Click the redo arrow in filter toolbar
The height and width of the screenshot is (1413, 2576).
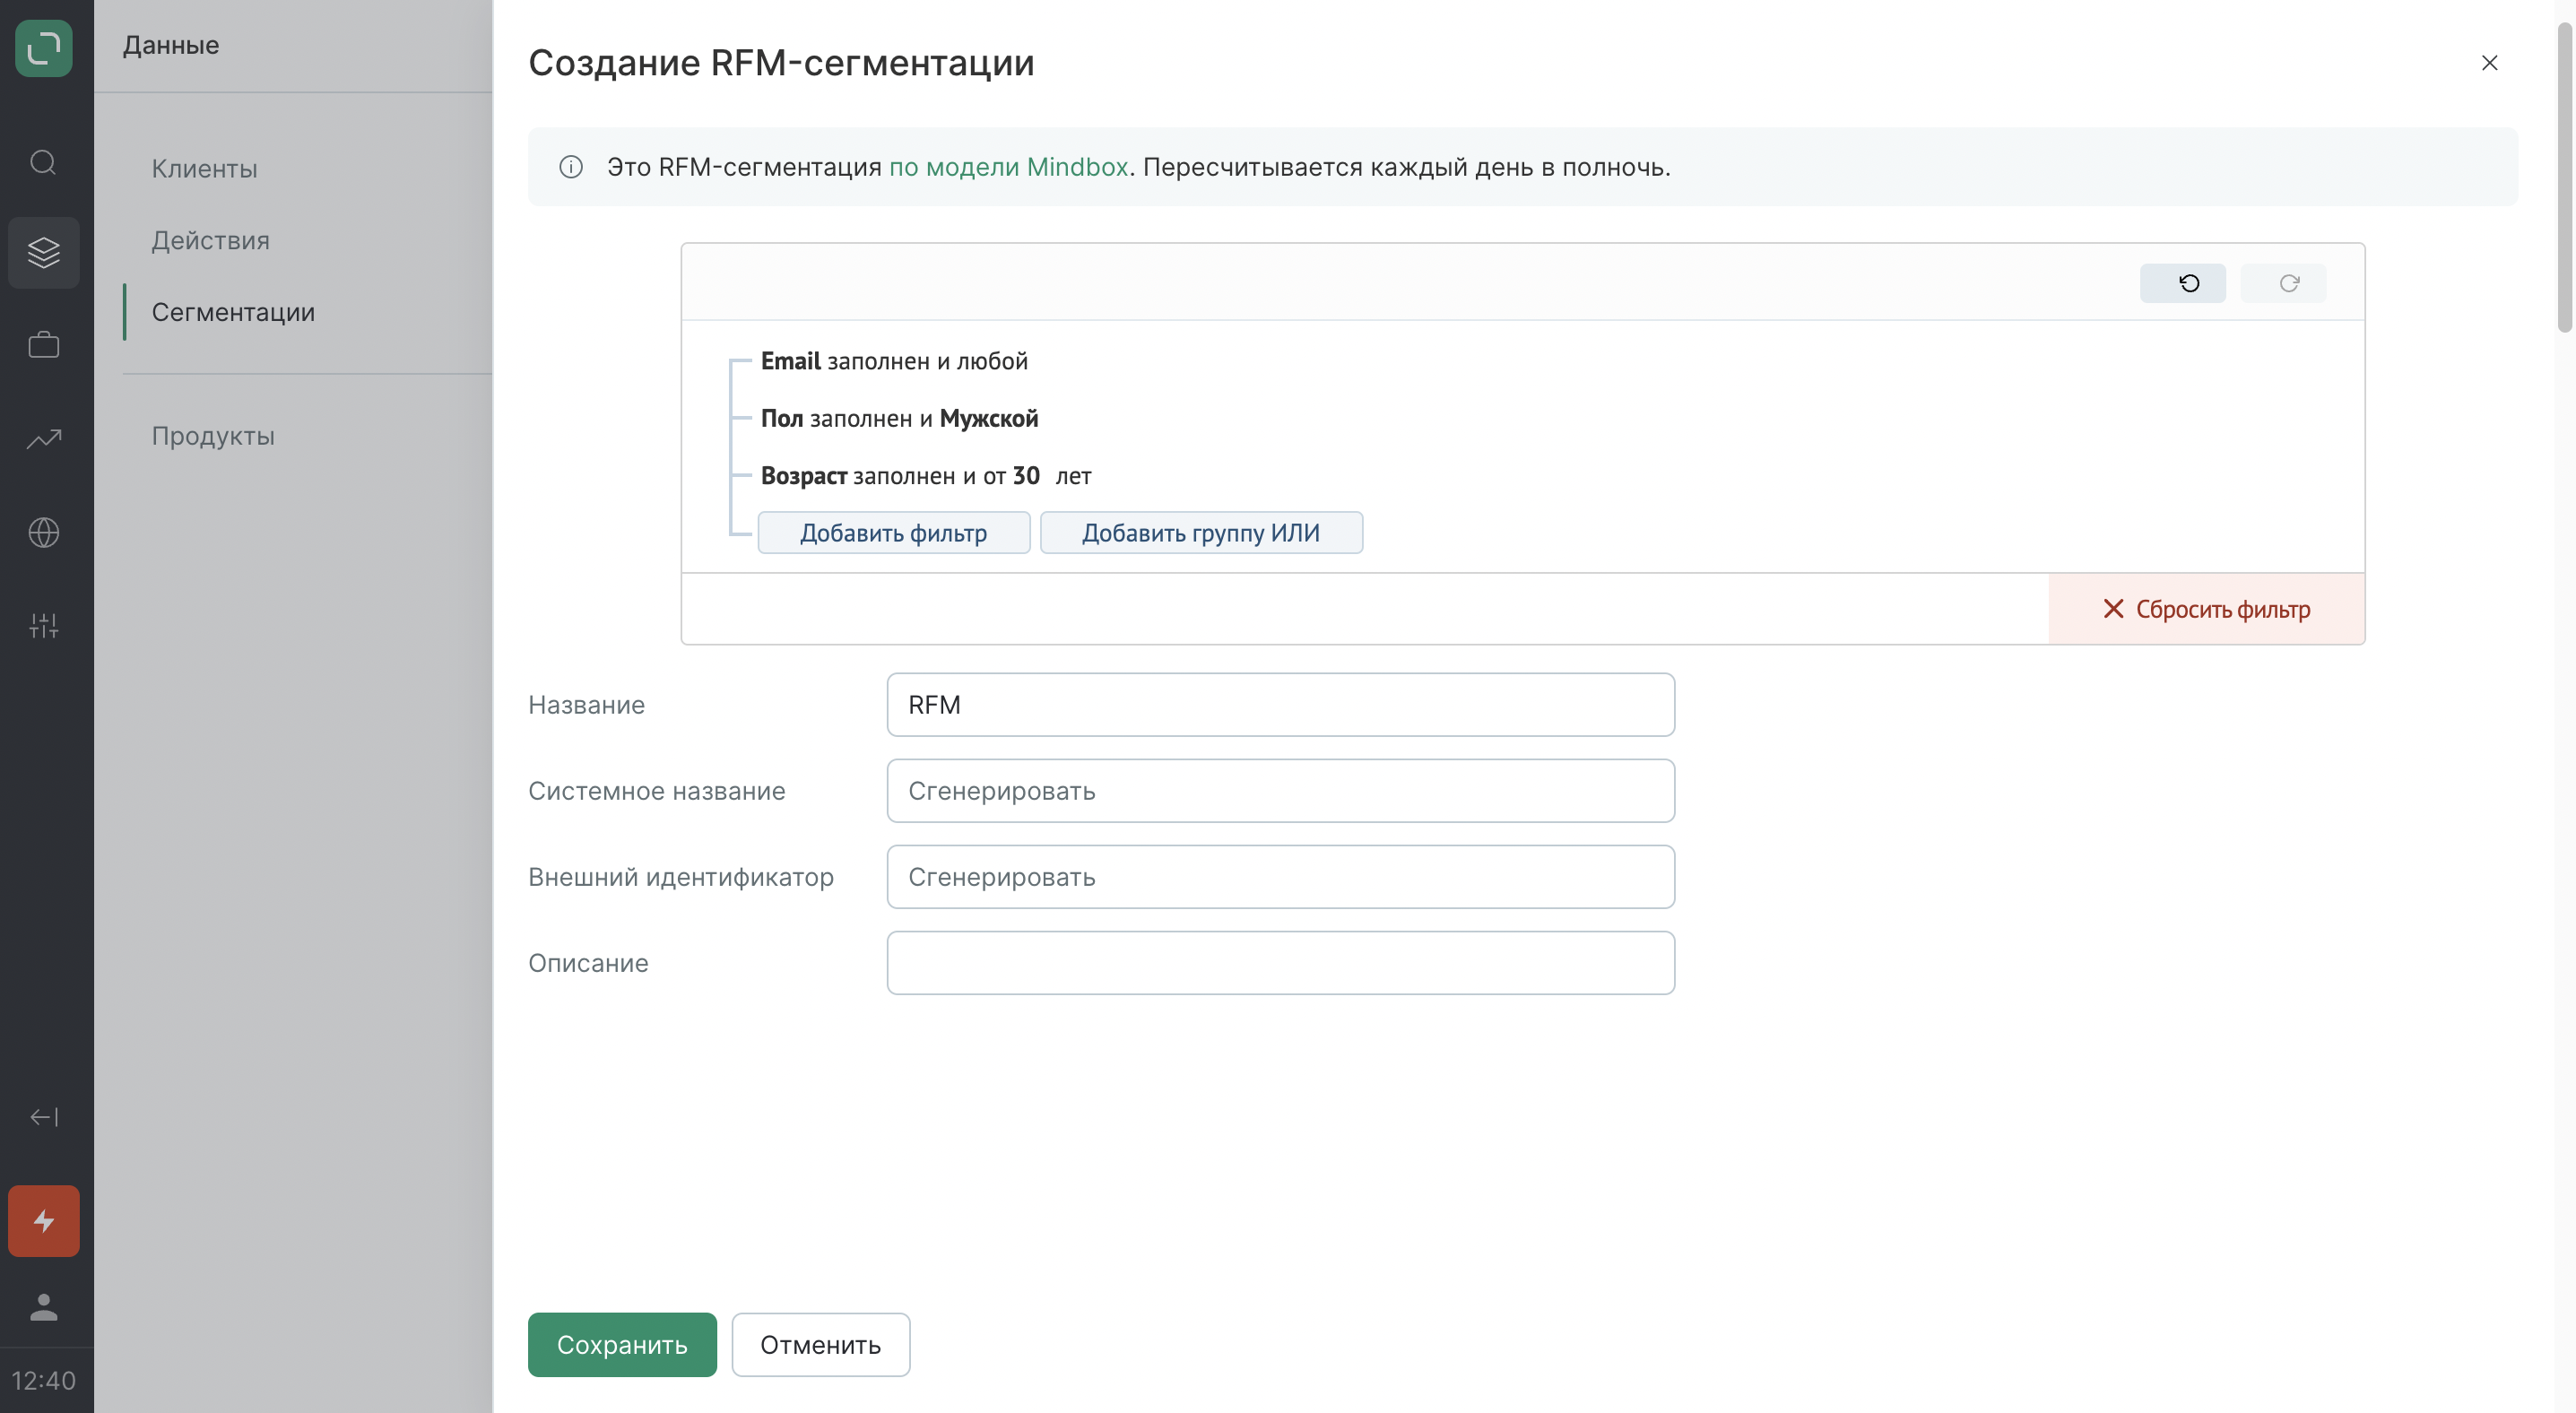pyautogui.click(x=2284, y=283)
